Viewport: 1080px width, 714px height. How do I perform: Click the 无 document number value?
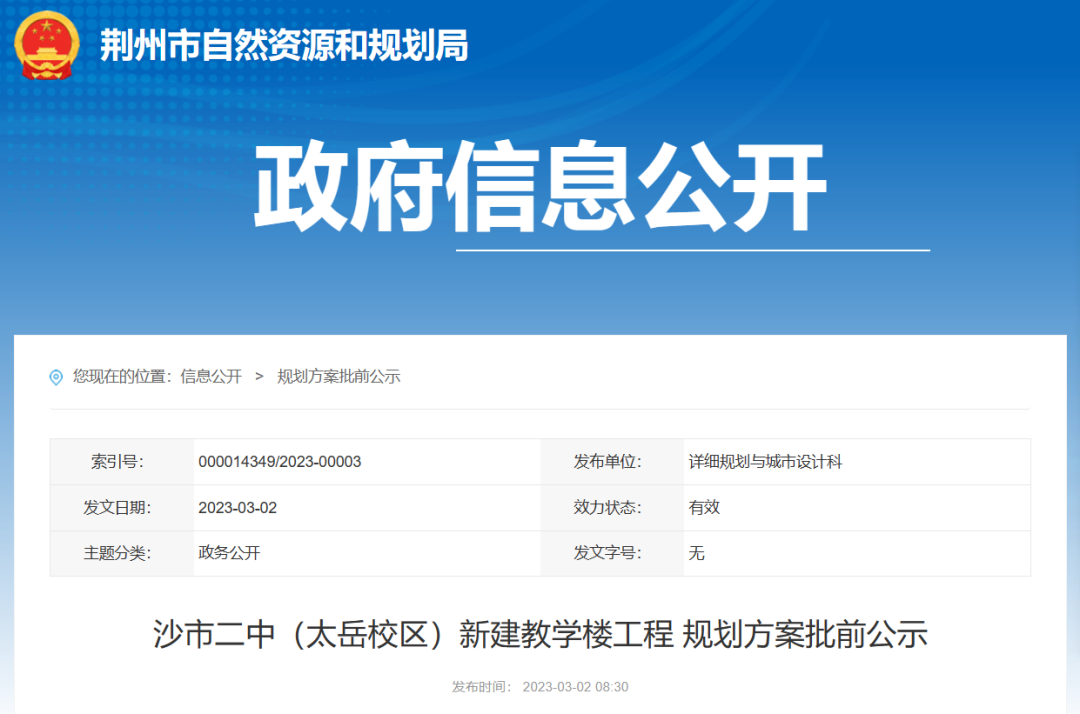(x=696, y=553)
